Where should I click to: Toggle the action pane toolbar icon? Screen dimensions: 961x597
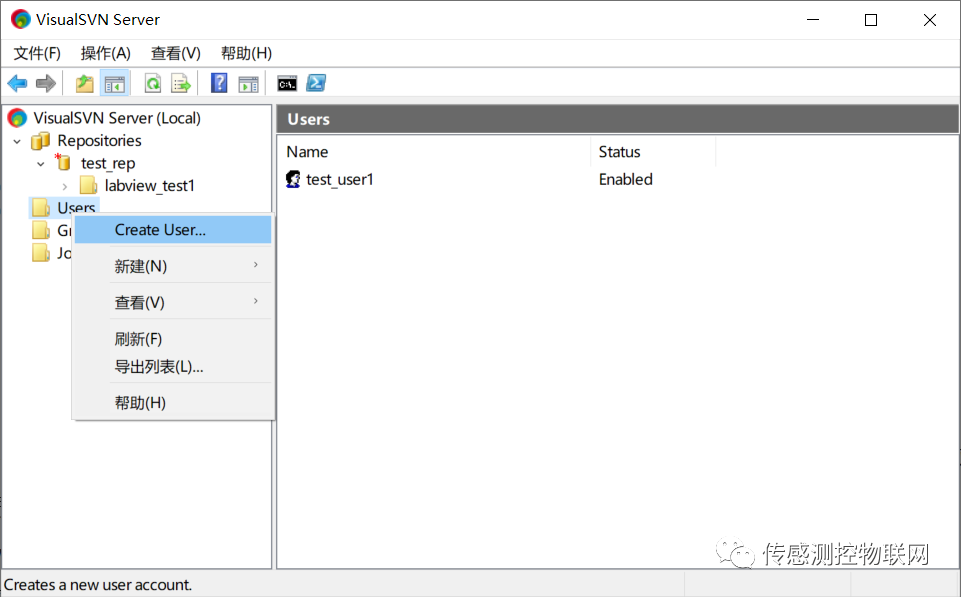[248, 83]
